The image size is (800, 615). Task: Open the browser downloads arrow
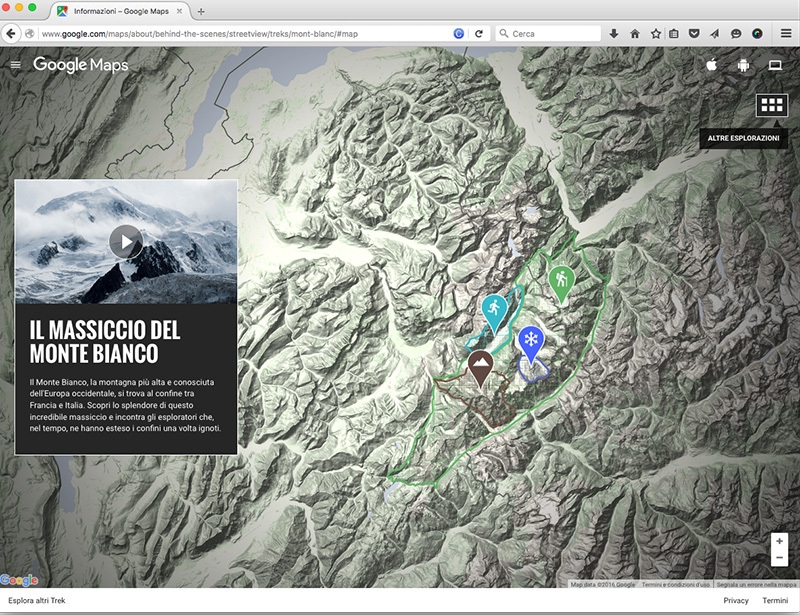click(x=614, y=34)
